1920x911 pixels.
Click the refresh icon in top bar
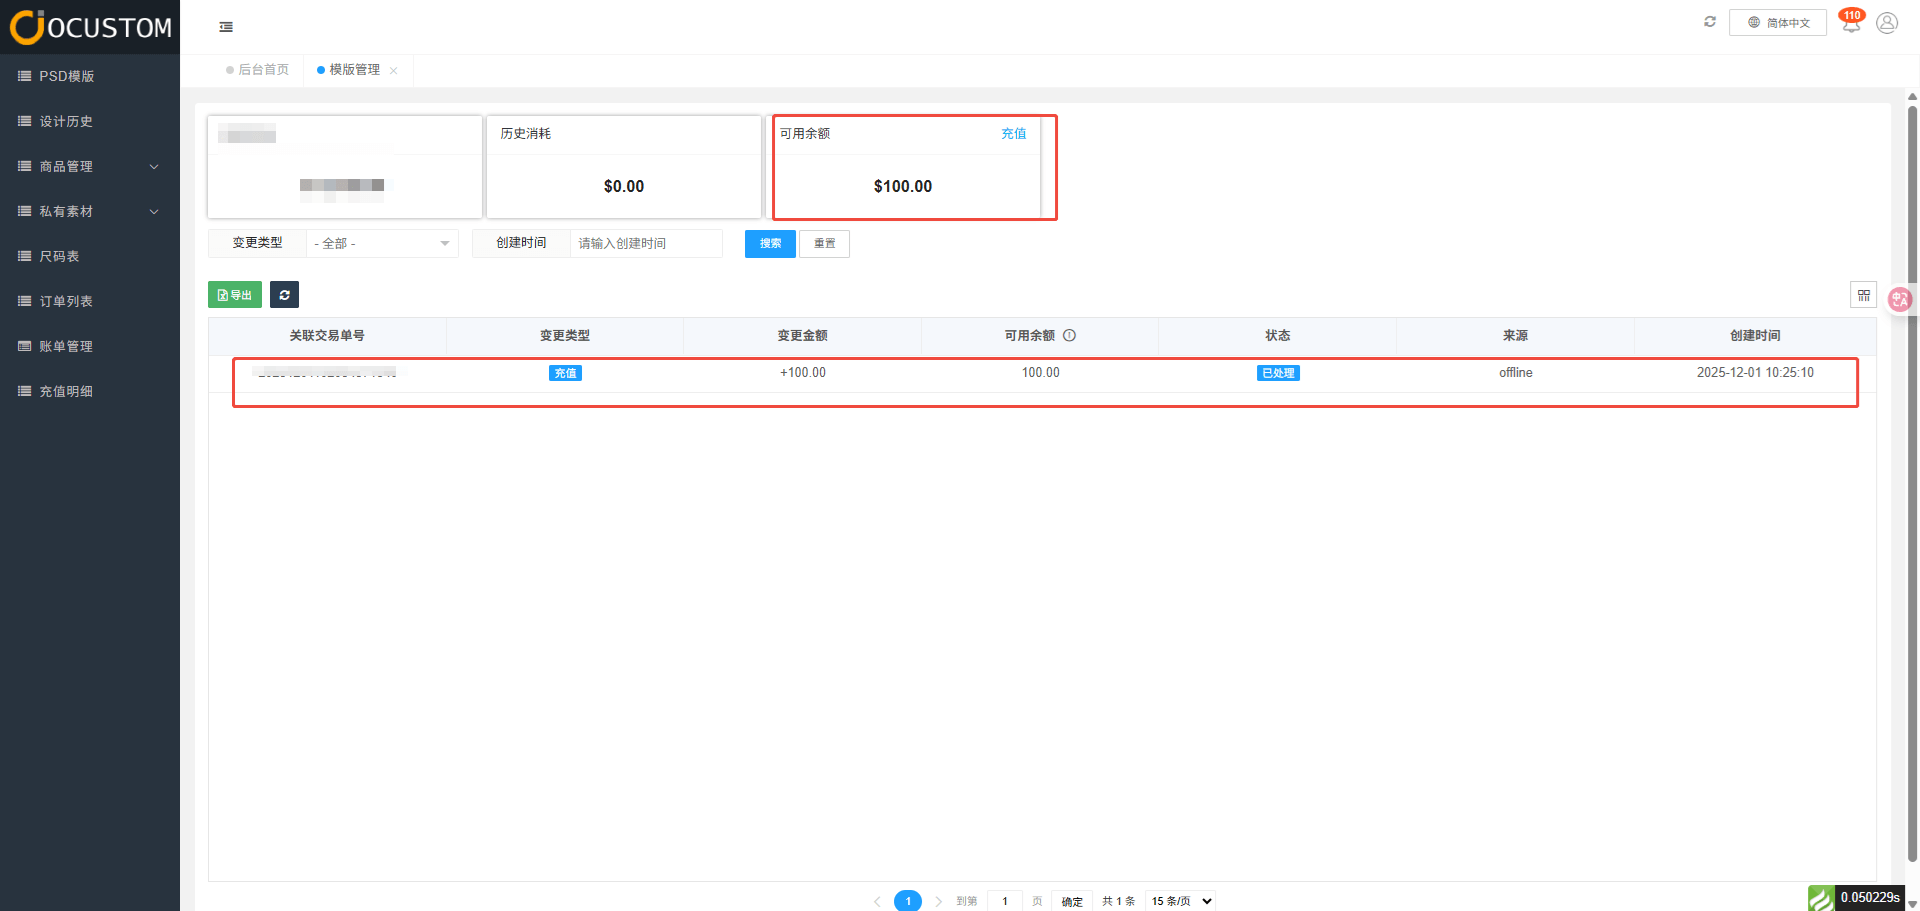1710,22
